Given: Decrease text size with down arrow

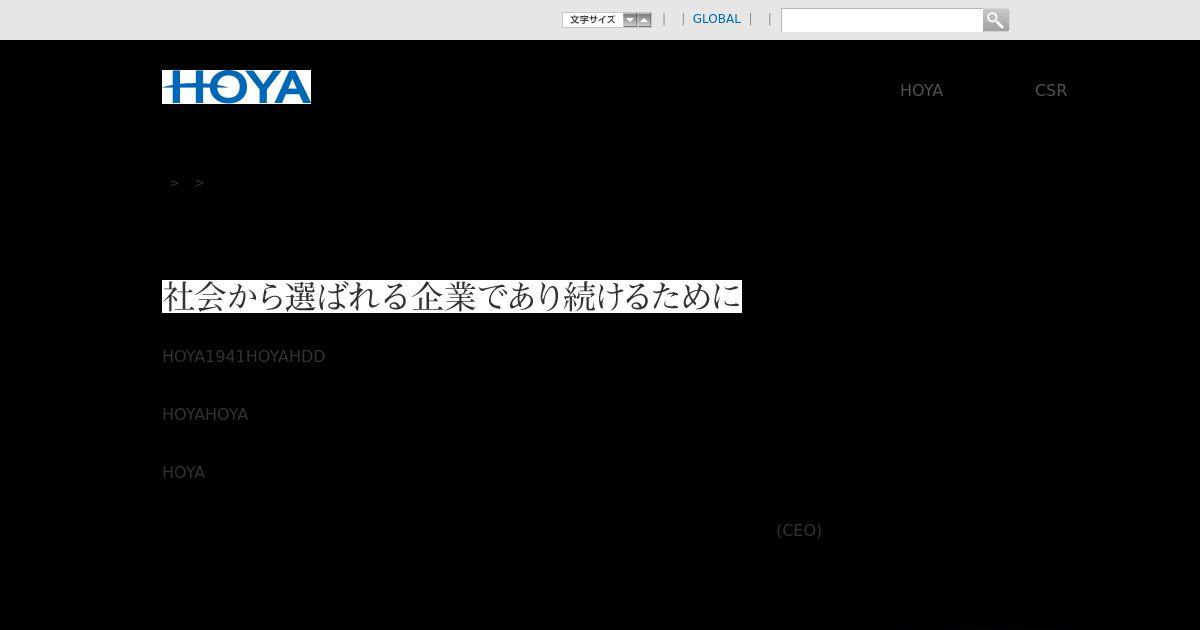Looking at the screenshot, I should (x=630, y=20).
